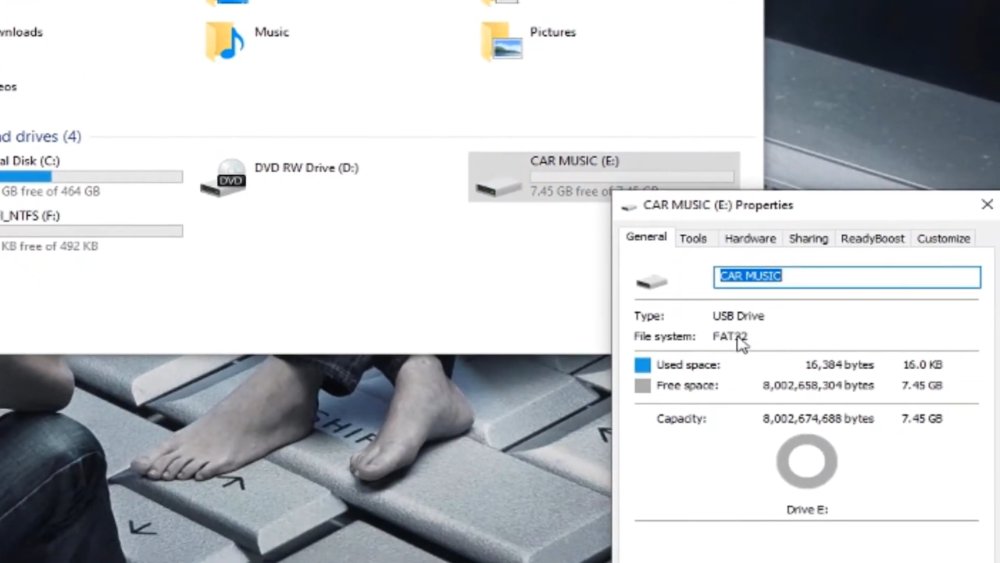Click the drive icon beside the name field
This screenshot has height=563, width=1000.
coord(652,281)
